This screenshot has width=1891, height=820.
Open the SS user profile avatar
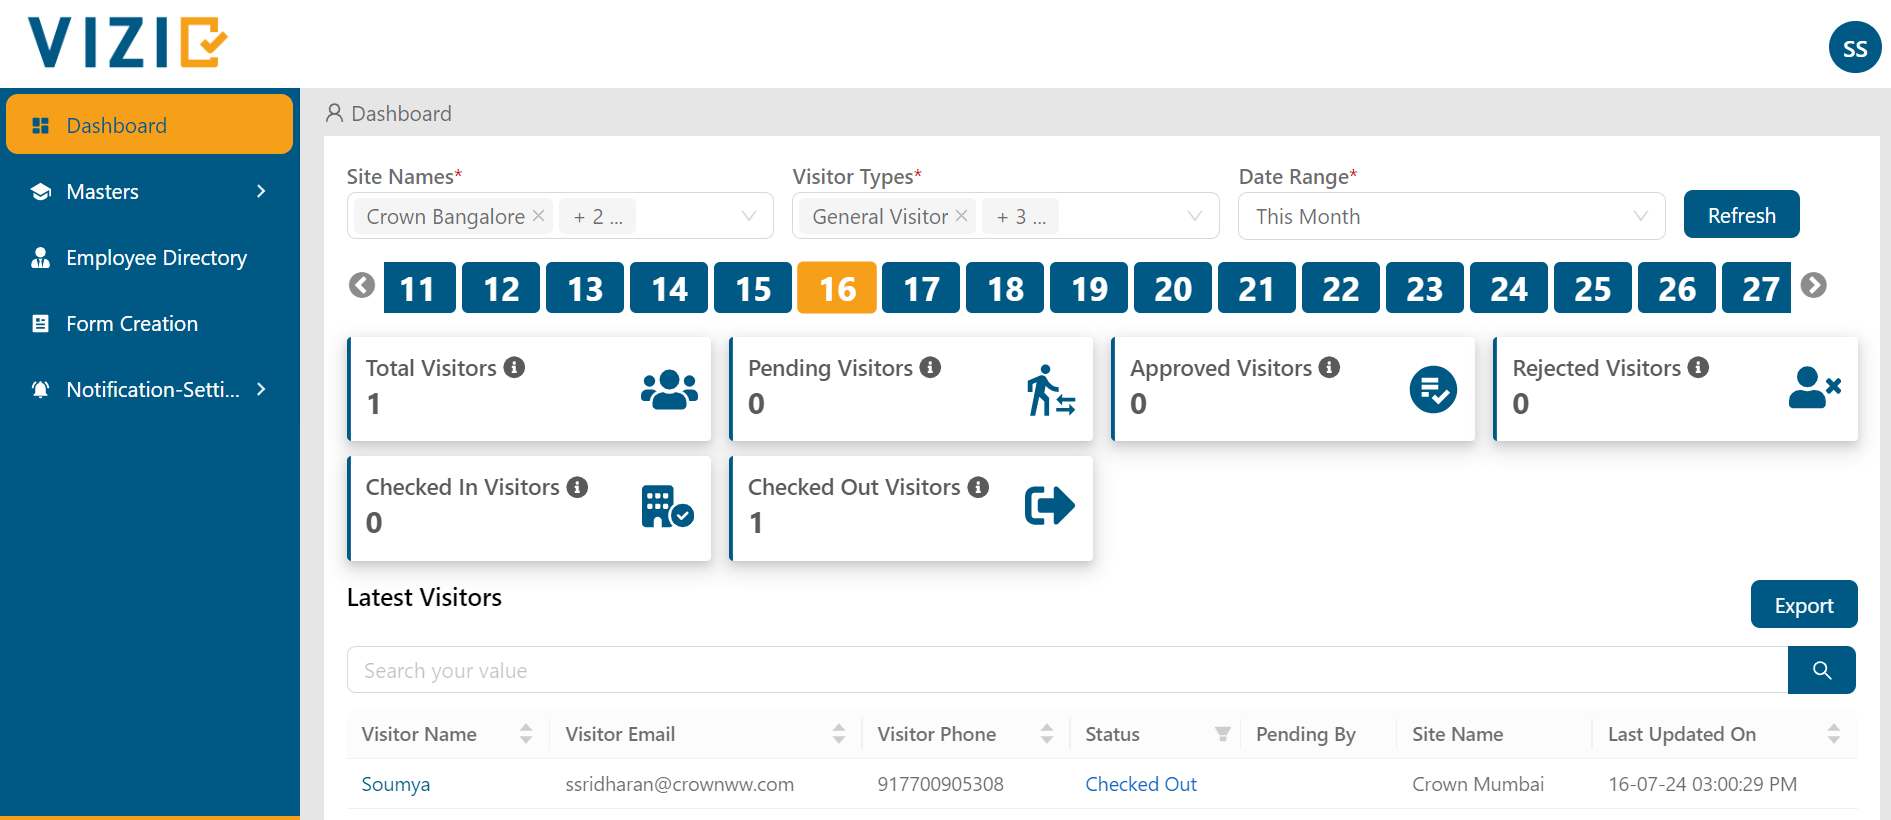[1854, 48]
